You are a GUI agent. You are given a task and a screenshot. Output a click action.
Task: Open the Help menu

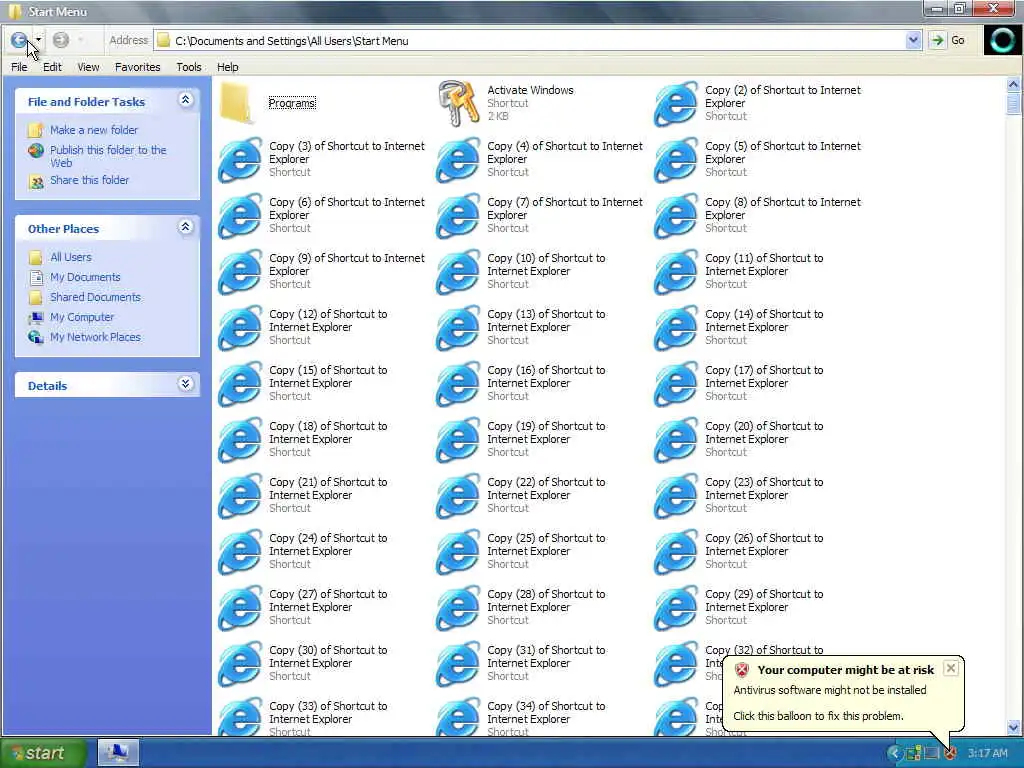click(227, 67)
